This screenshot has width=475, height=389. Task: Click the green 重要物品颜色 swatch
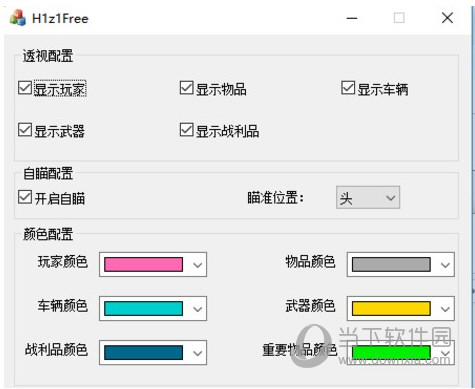point(391,353)
